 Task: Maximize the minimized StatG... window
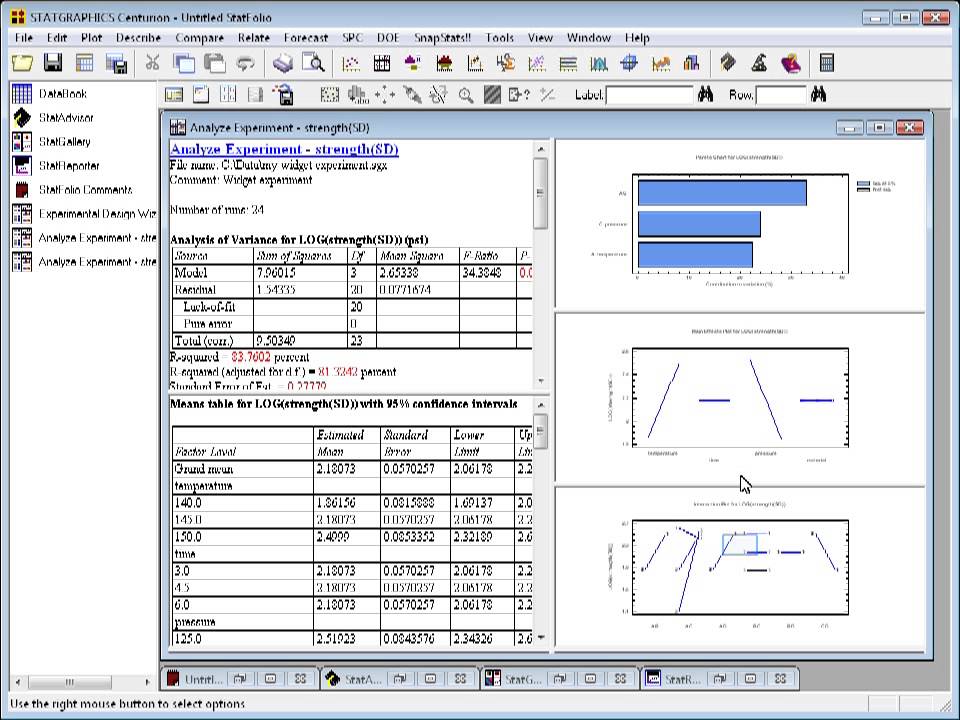(590, 679)
